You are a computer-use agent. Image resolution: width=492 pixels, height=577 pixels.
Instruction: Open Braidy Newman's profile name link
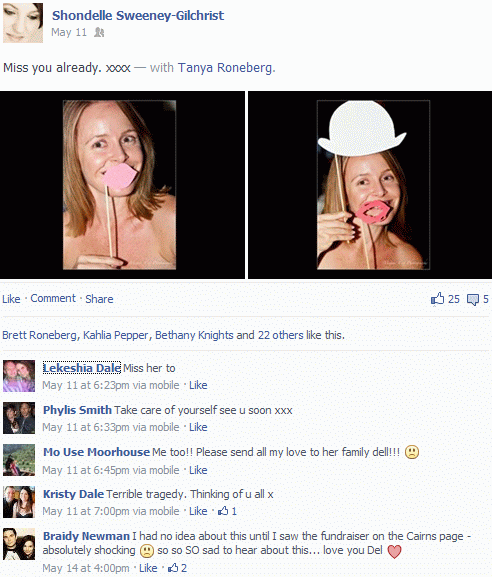click(86, 536)
